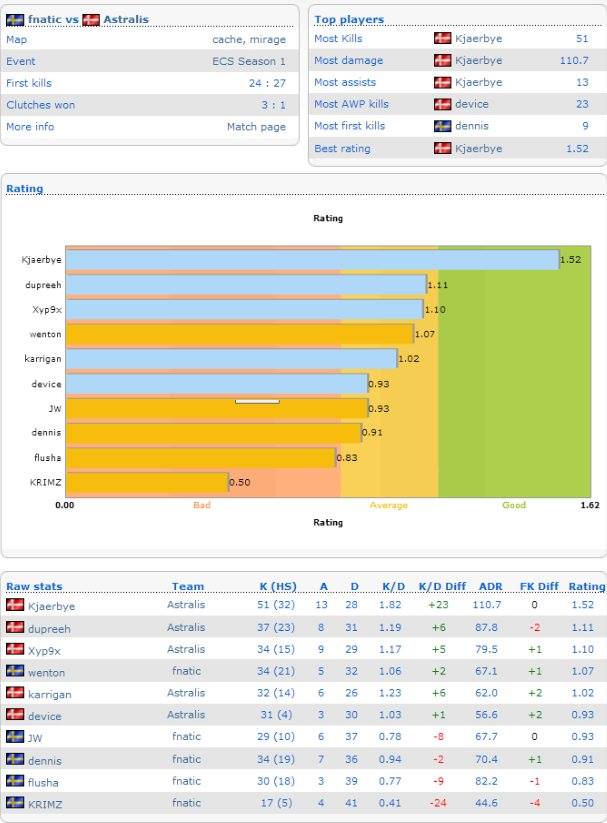Click dupreeh's 1.11 rating bar in chart

tap(246, 285)
